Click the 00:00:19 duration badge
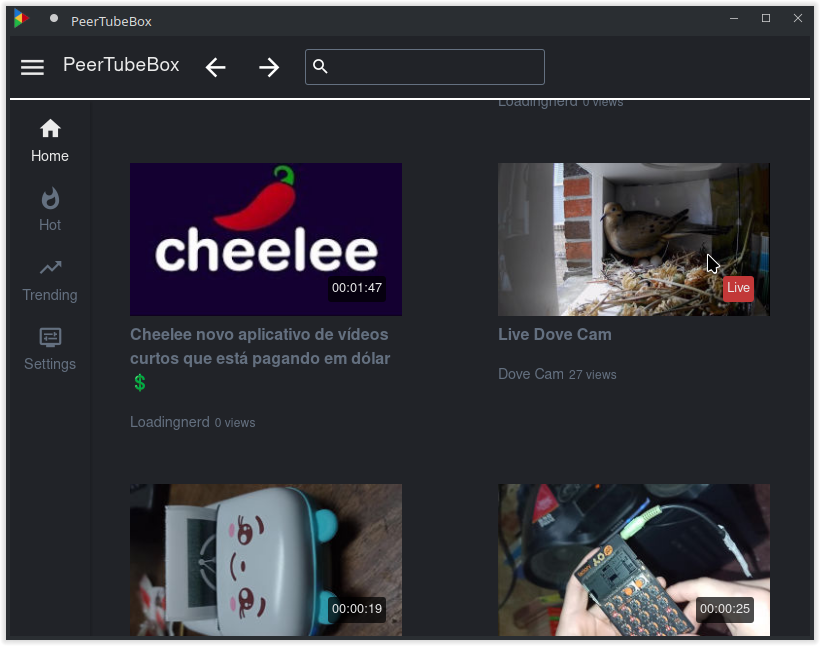 [x=357, y=609]
